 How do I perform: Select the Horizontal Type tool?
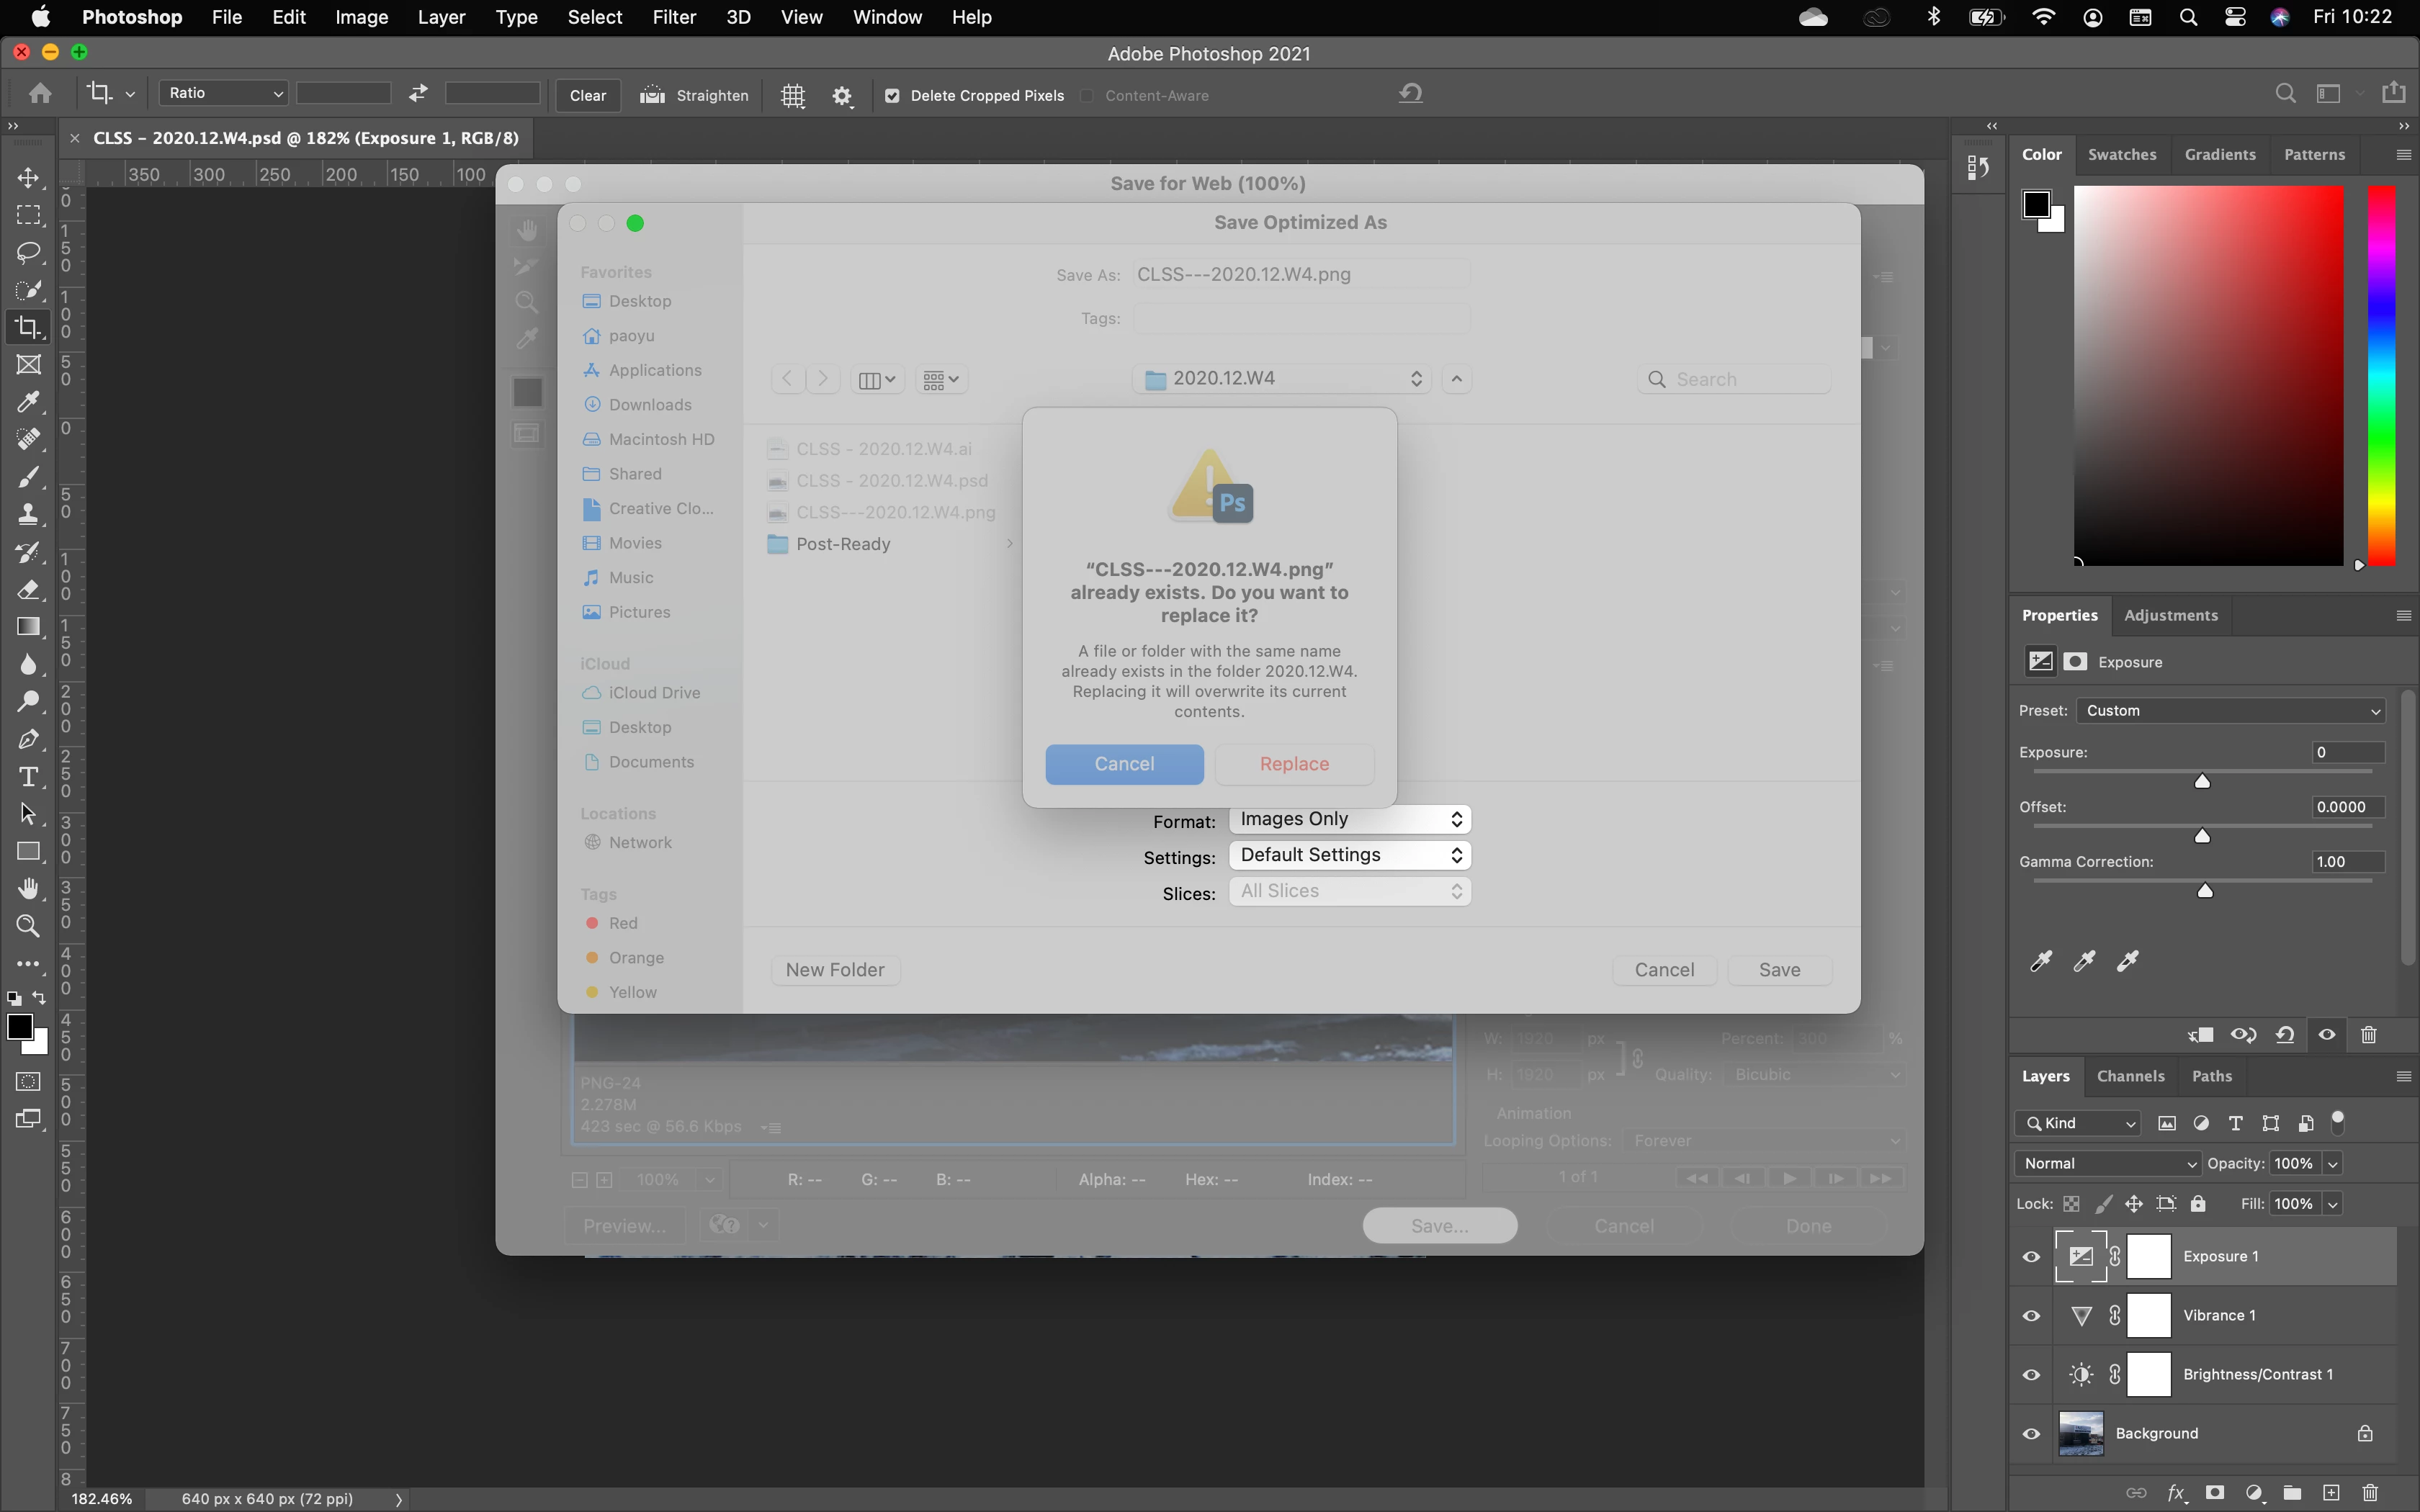28,777
